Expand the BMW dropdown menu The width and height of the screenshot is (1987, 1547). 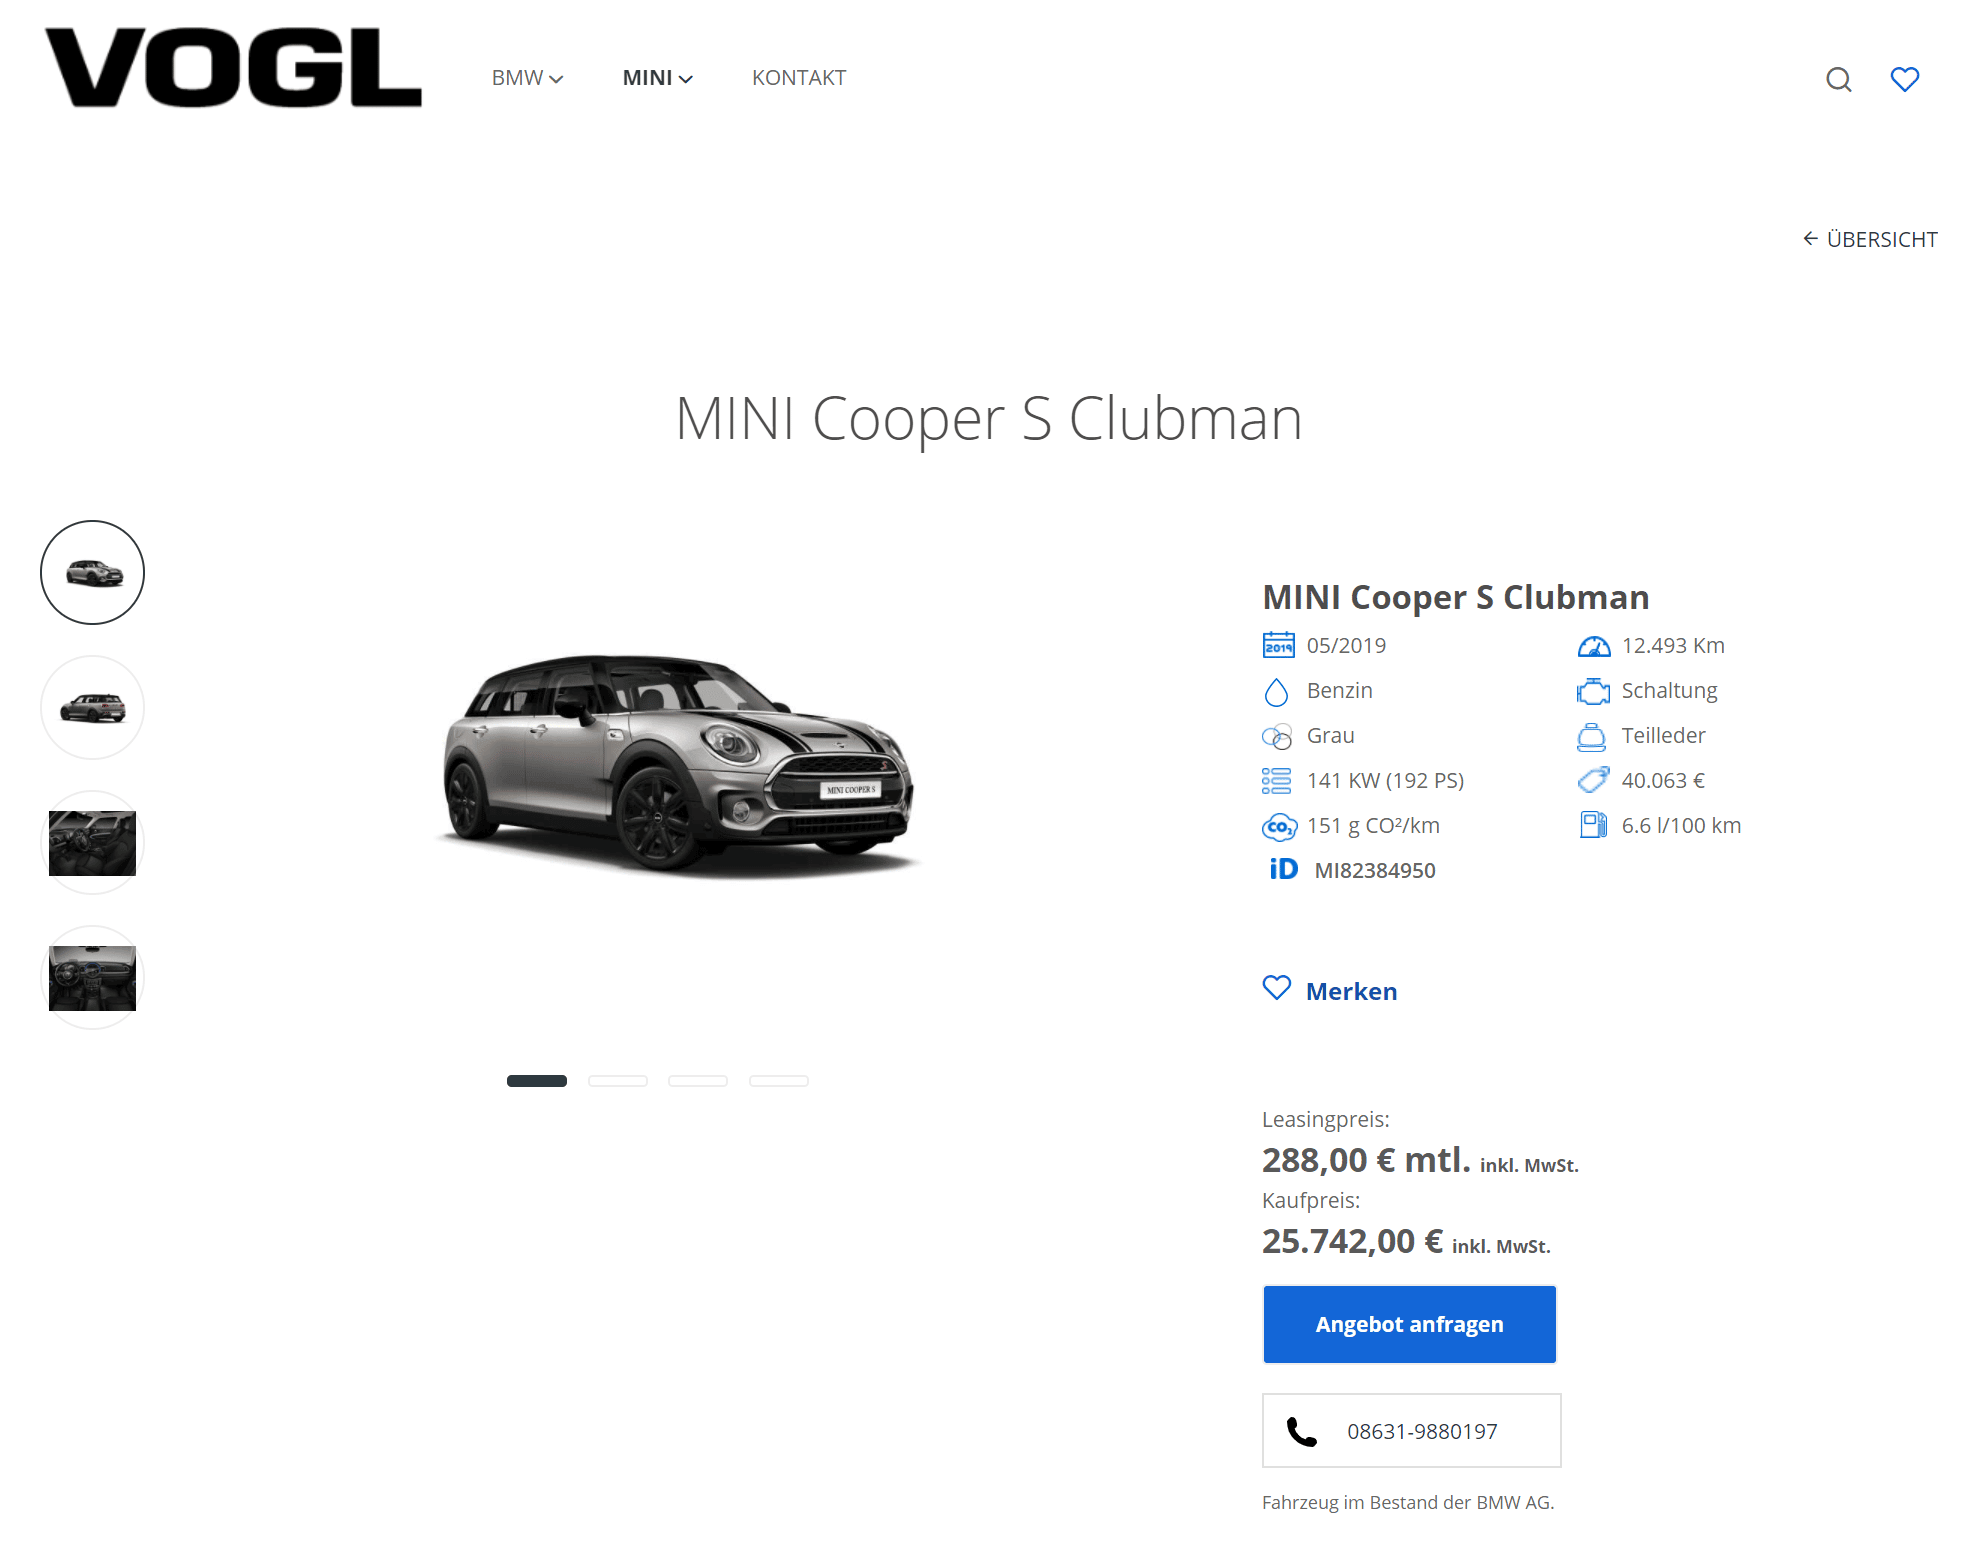[527, 78]
